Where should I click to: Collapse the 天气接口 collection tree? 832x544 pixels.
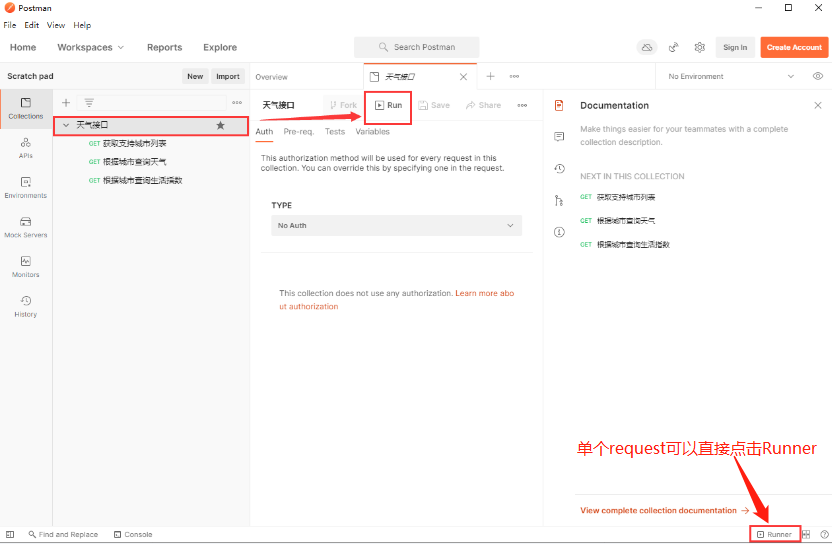point(66,125)
